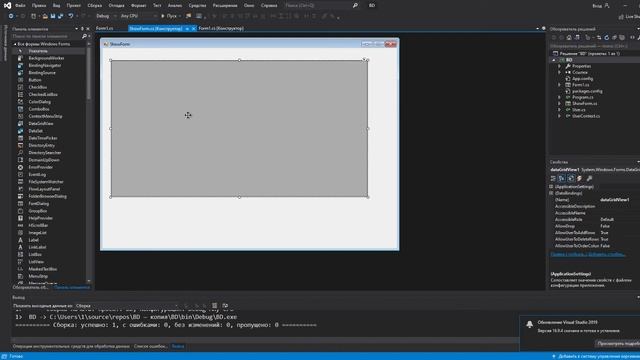Open the Справка menu
This screenshot has width=640, height=360.
(x=269, y=6)
